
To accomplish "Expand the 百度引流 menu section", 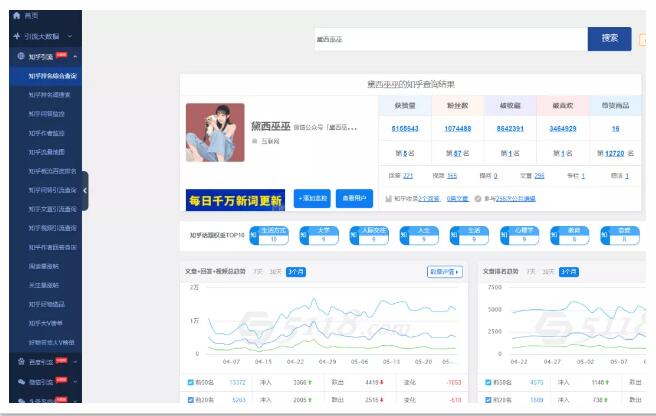I will point(75,362).
